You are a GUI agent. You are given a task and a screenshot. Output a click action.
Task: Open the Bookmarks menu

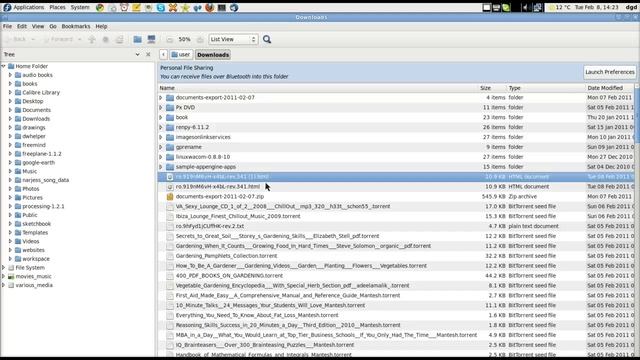[76, 26]
